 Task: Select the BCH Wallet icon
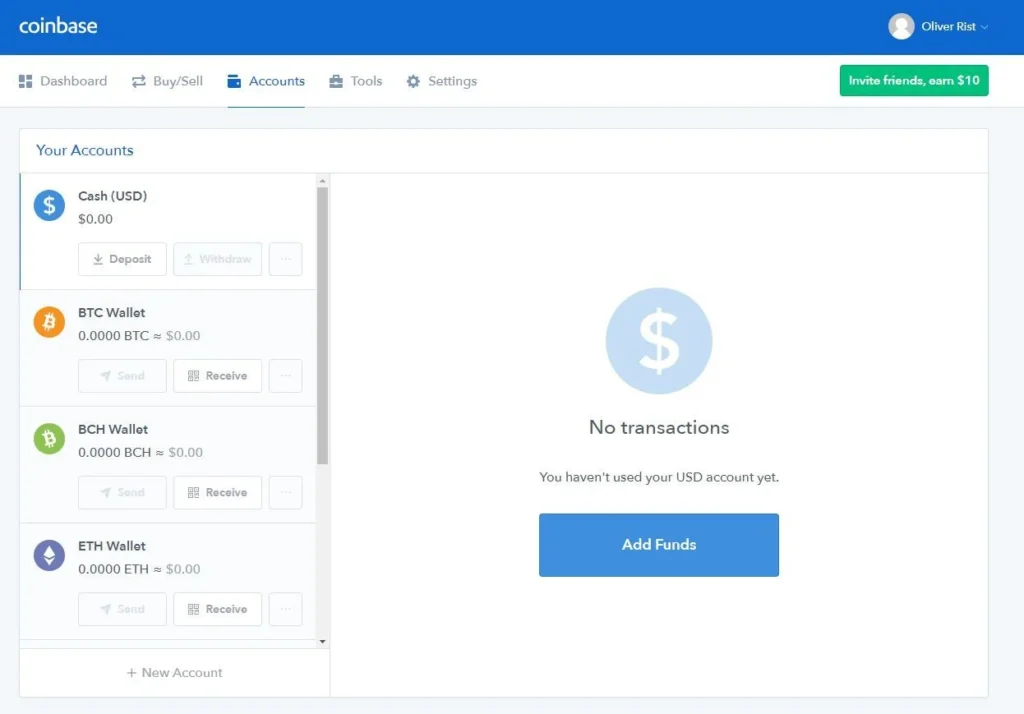49,438
